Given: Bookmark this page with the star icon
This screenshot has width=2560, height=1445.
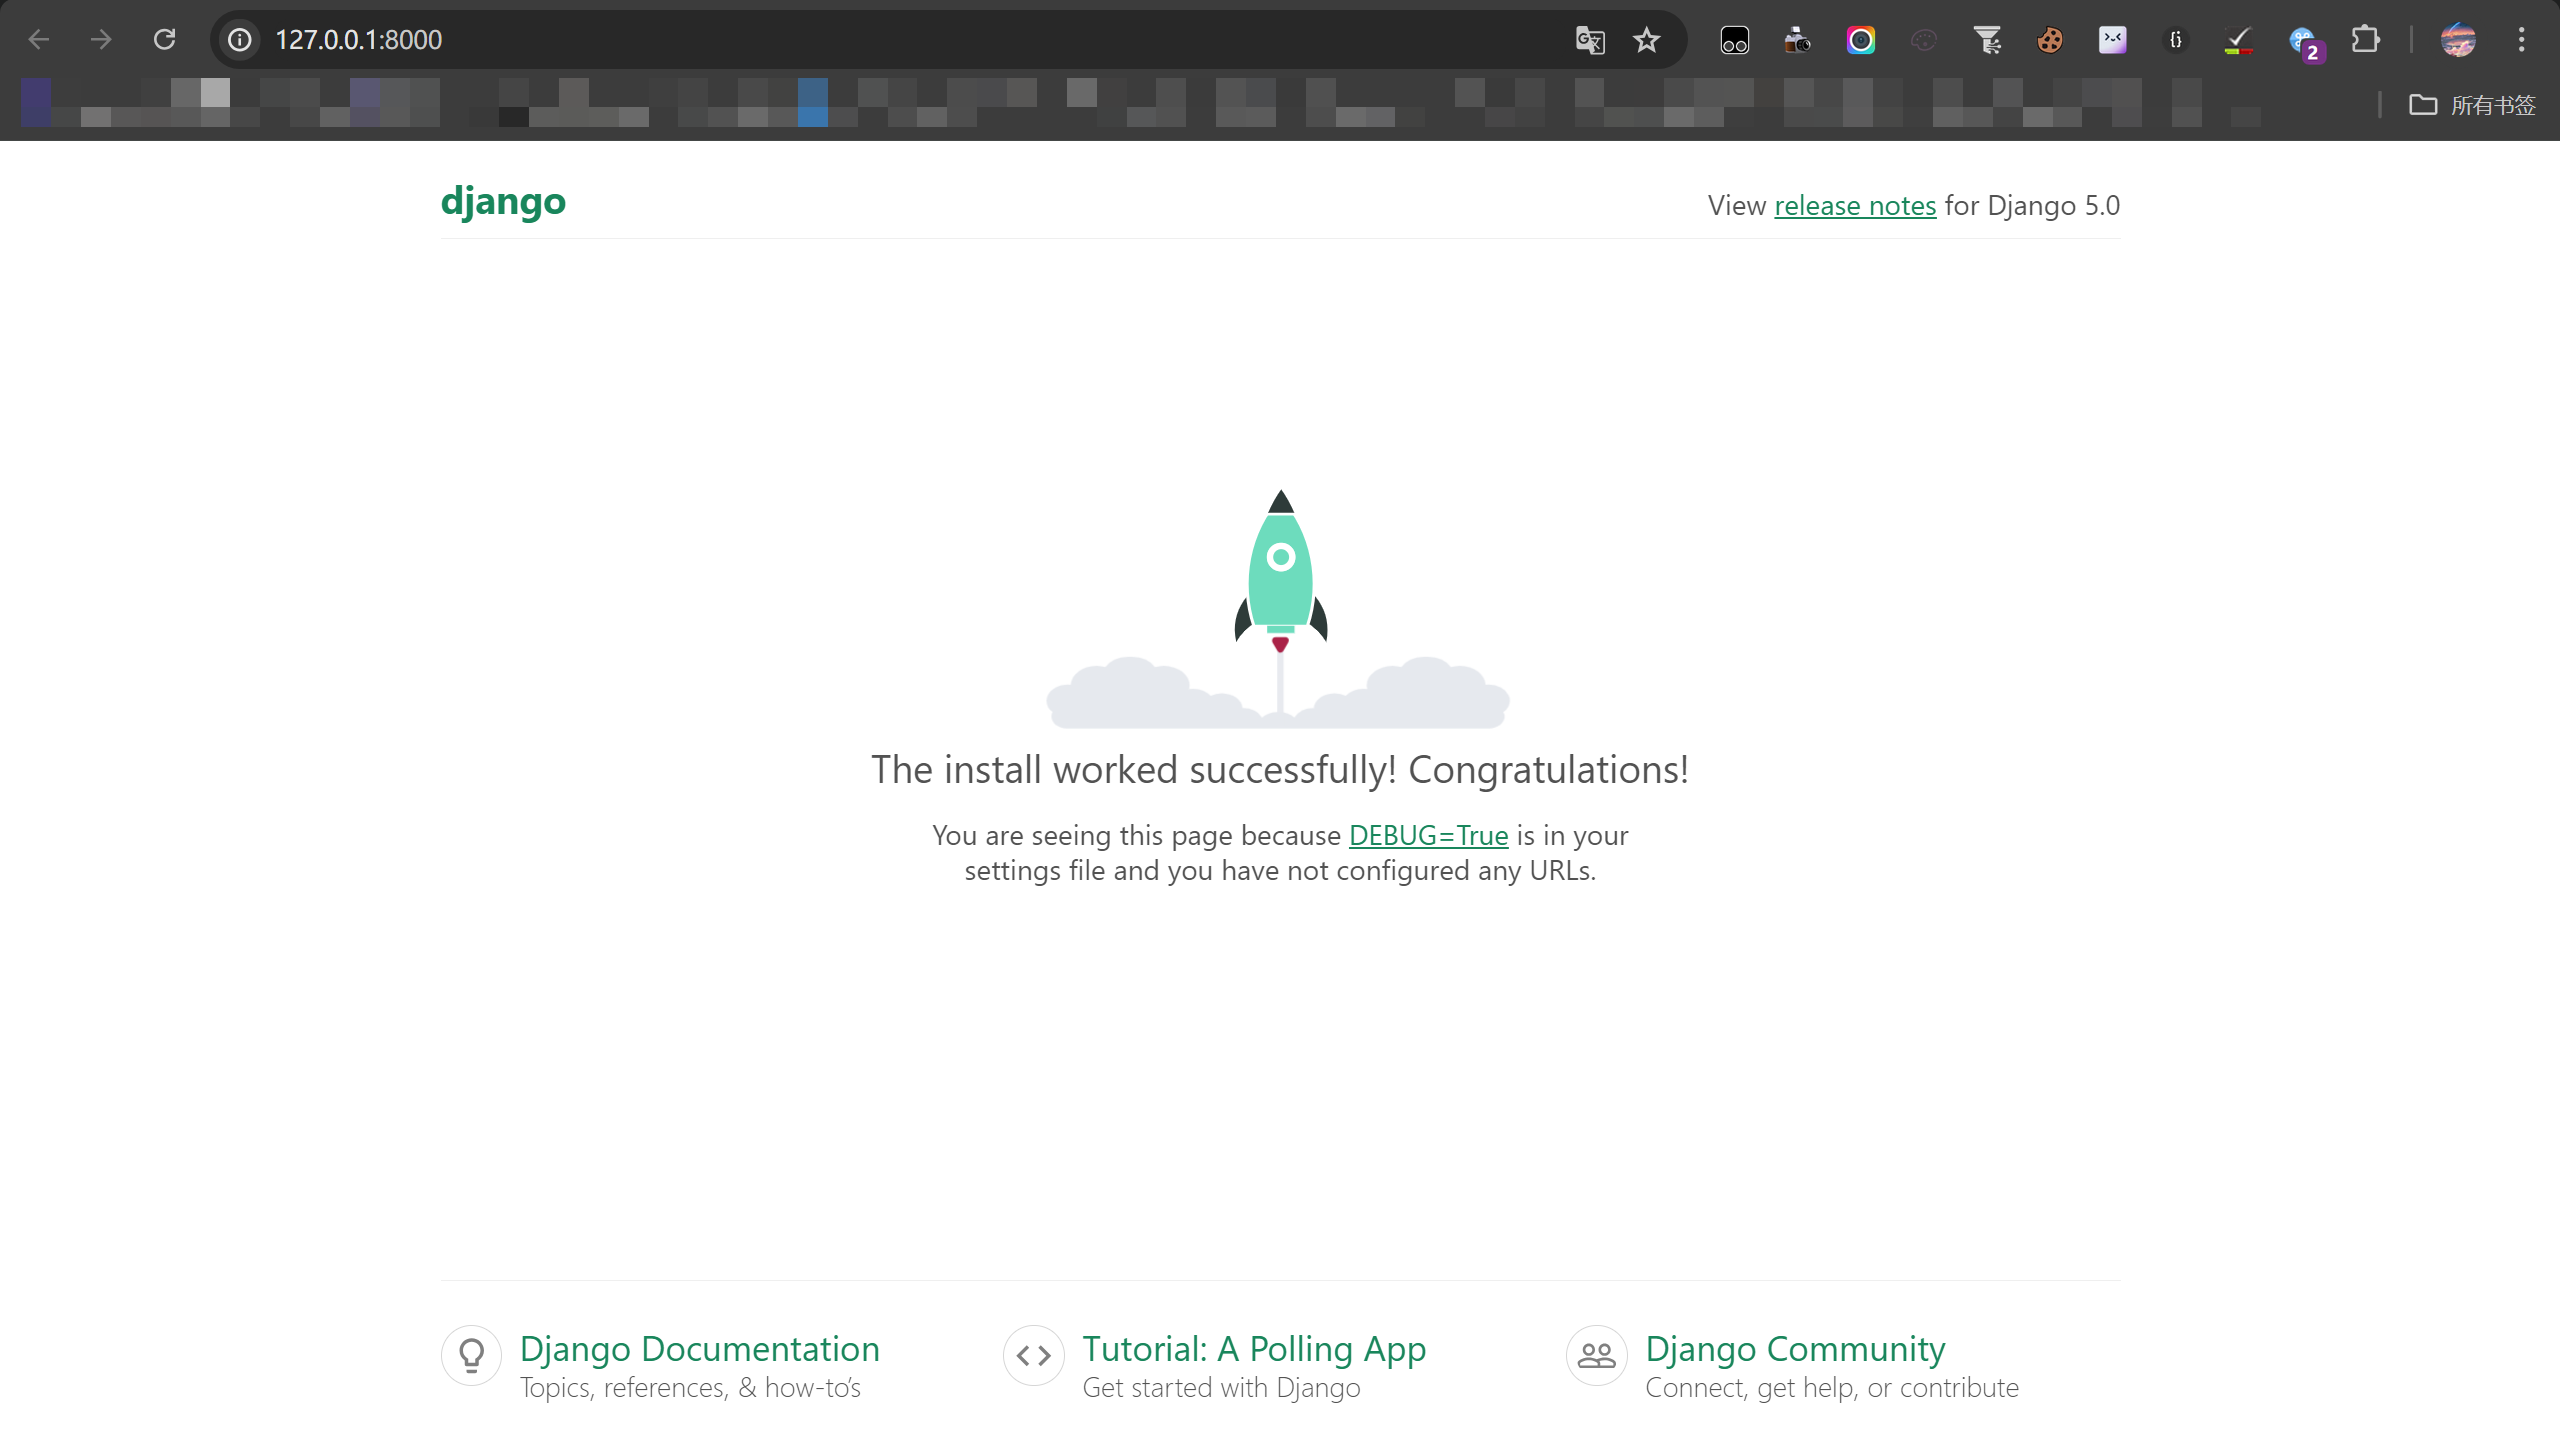Looking at the screenshot, I should click(1646, 40).
